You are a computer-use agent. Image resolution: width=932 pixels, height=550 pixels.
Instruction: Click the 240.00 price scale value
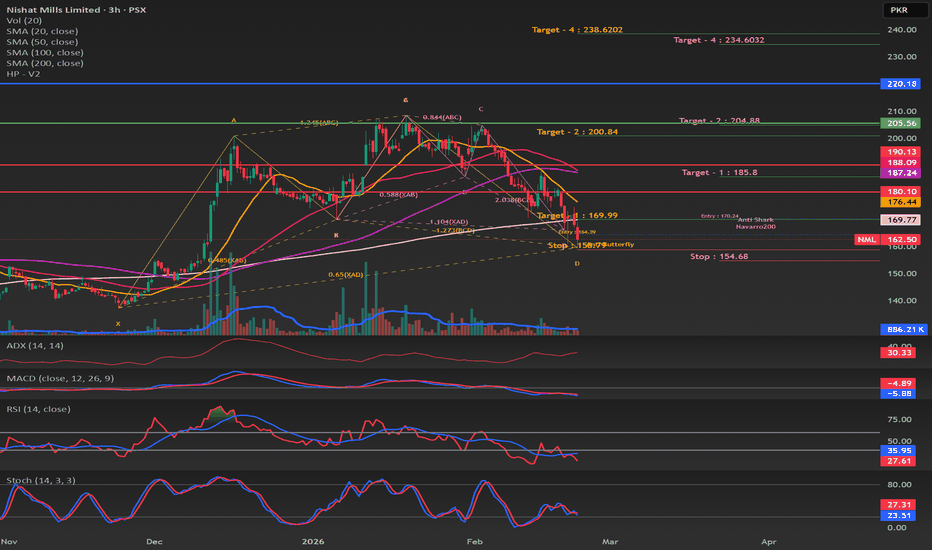point(901,30)
